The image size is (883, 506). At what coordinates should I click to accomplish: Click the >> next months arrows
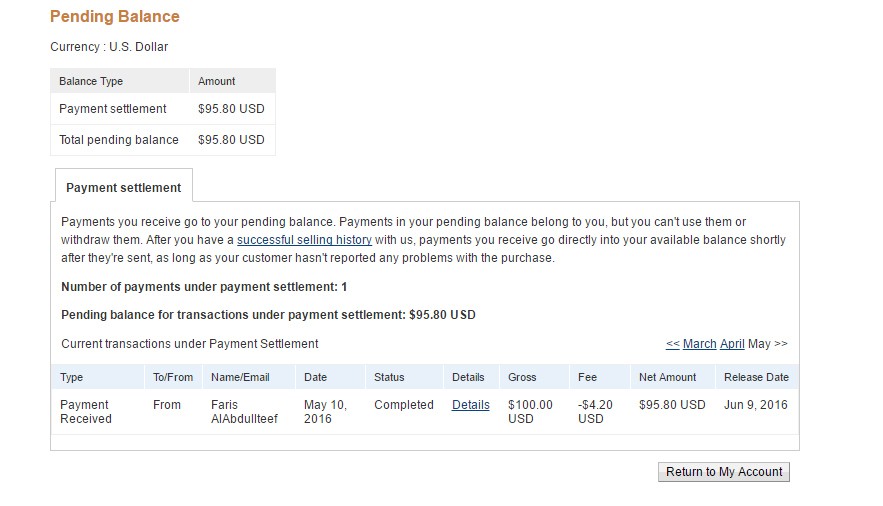tap(781, 344)
